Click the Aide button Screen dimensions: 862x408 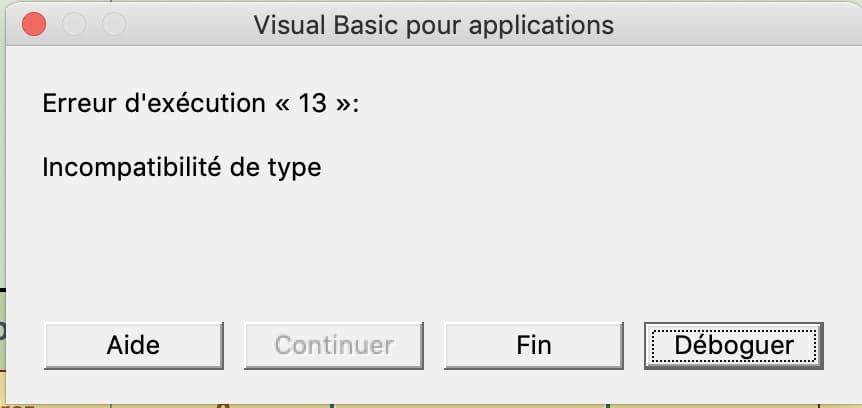[x=133, y=345]
